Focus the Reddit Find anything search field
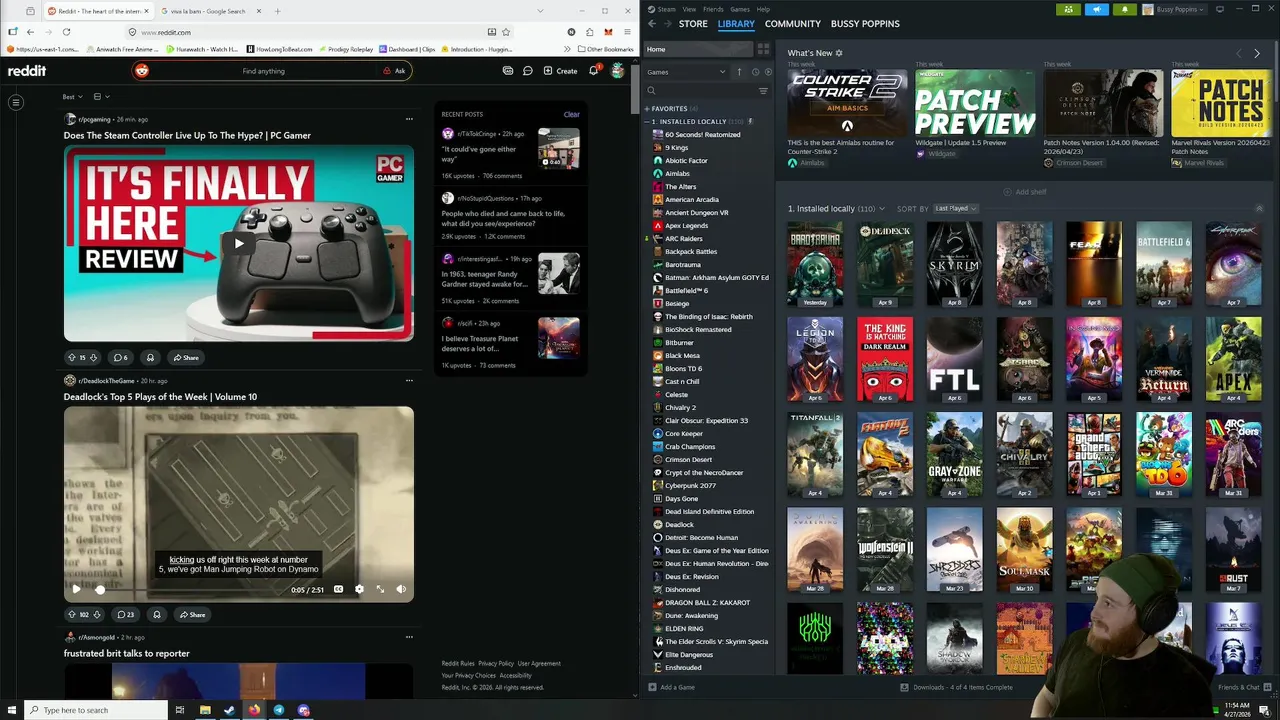This screenshot has width=1280, height=720. [263, 71]
